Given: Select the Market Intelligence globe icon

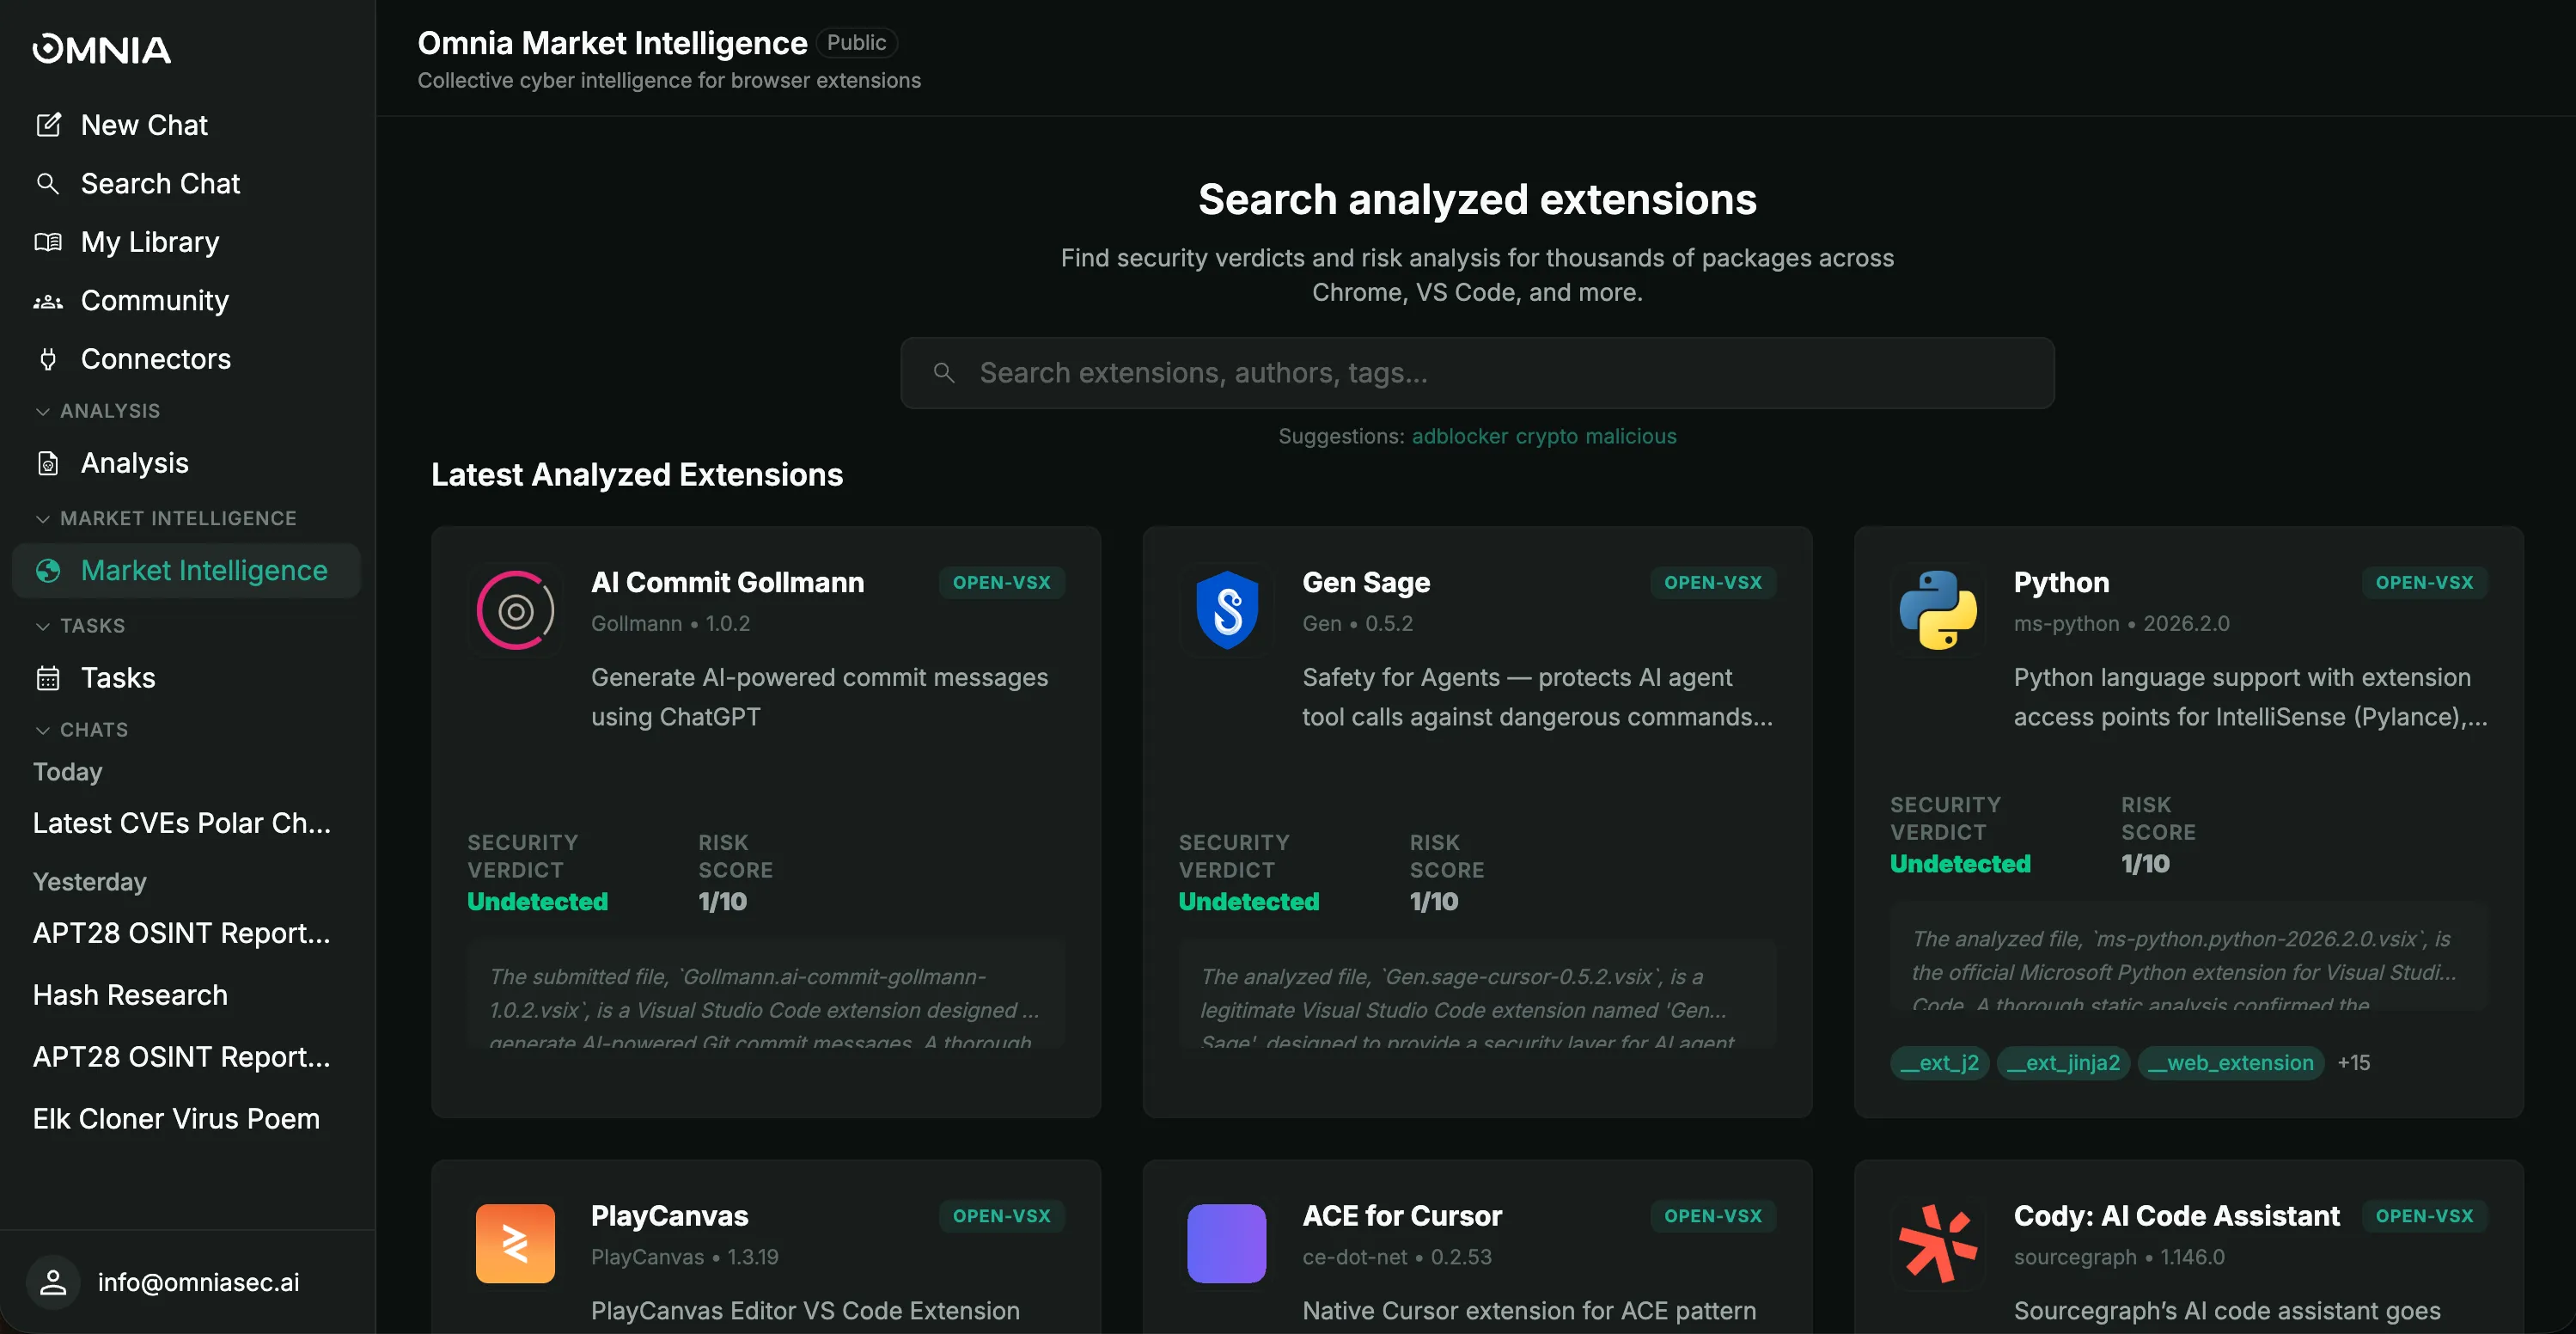Looking at the screenshot, I should (46, 570).
